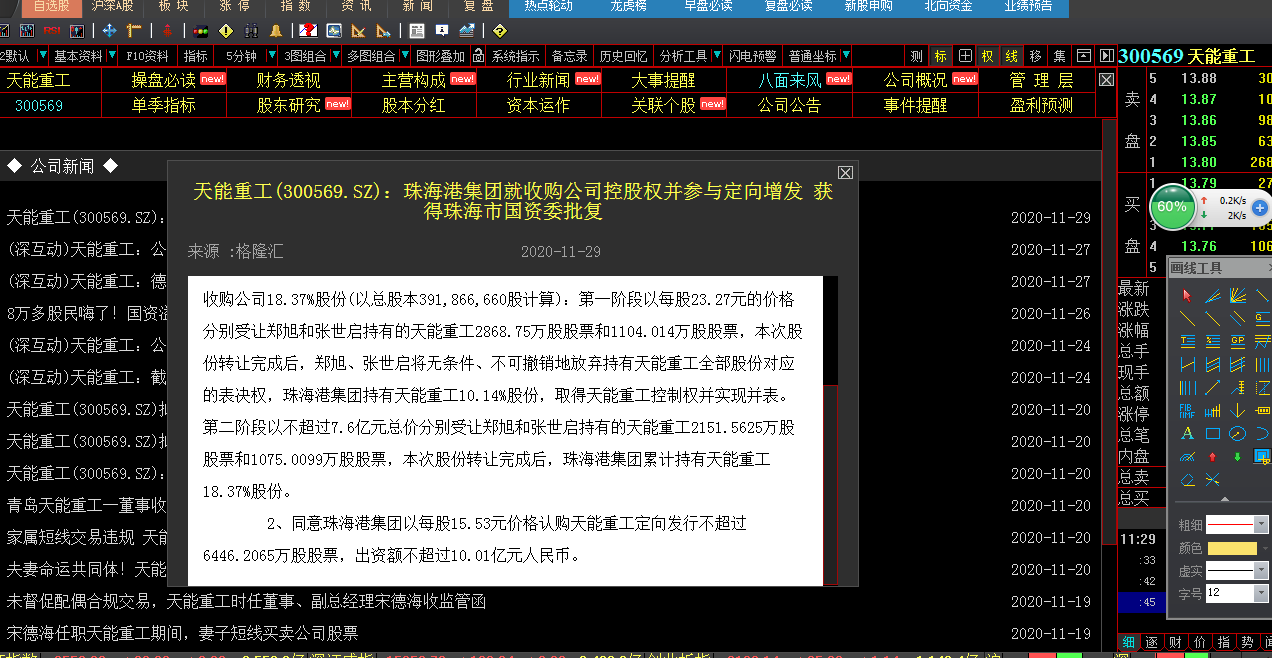The height and width of the screenshot is (658, 1272).
Task: Open the 分析工具 dropdown arrow
Action: 717,55
